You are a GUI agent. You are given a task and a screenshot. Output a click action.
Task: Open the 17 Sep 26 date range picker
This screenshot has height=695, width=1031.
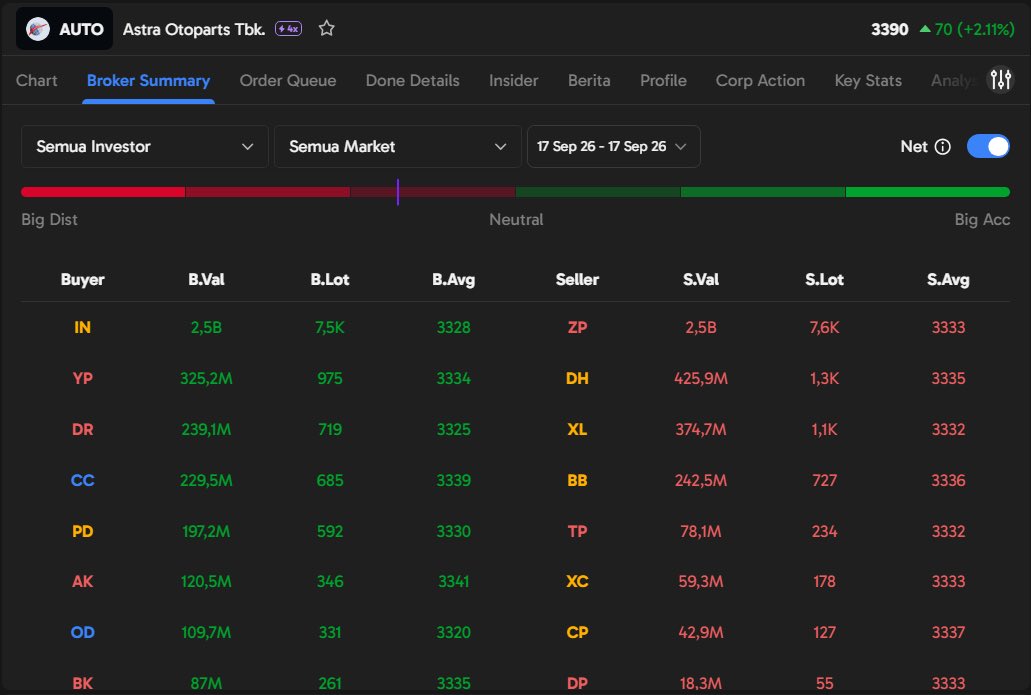(x=613, y=146)
